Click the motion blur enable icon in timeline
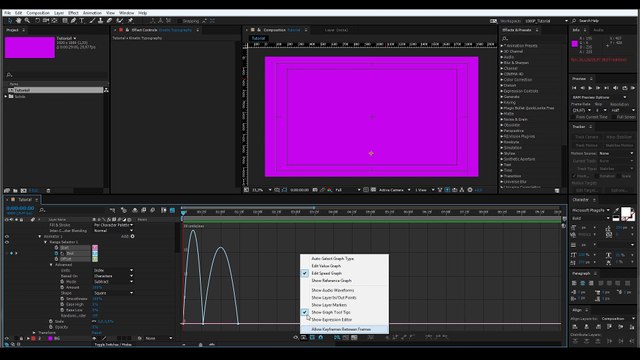The image size is (640, 360). (x=152, y=210)
